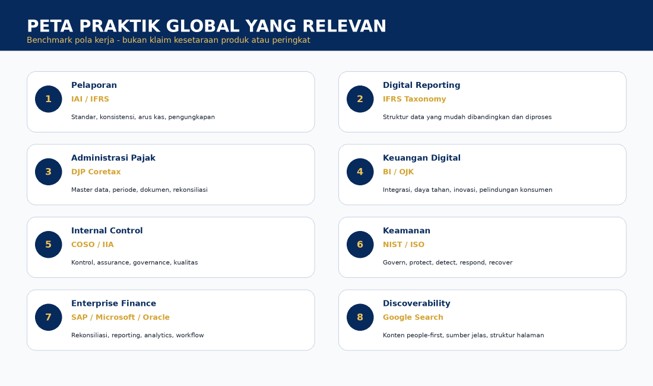
Task: Click the number 1 circle badge
Action: (48, 99)
